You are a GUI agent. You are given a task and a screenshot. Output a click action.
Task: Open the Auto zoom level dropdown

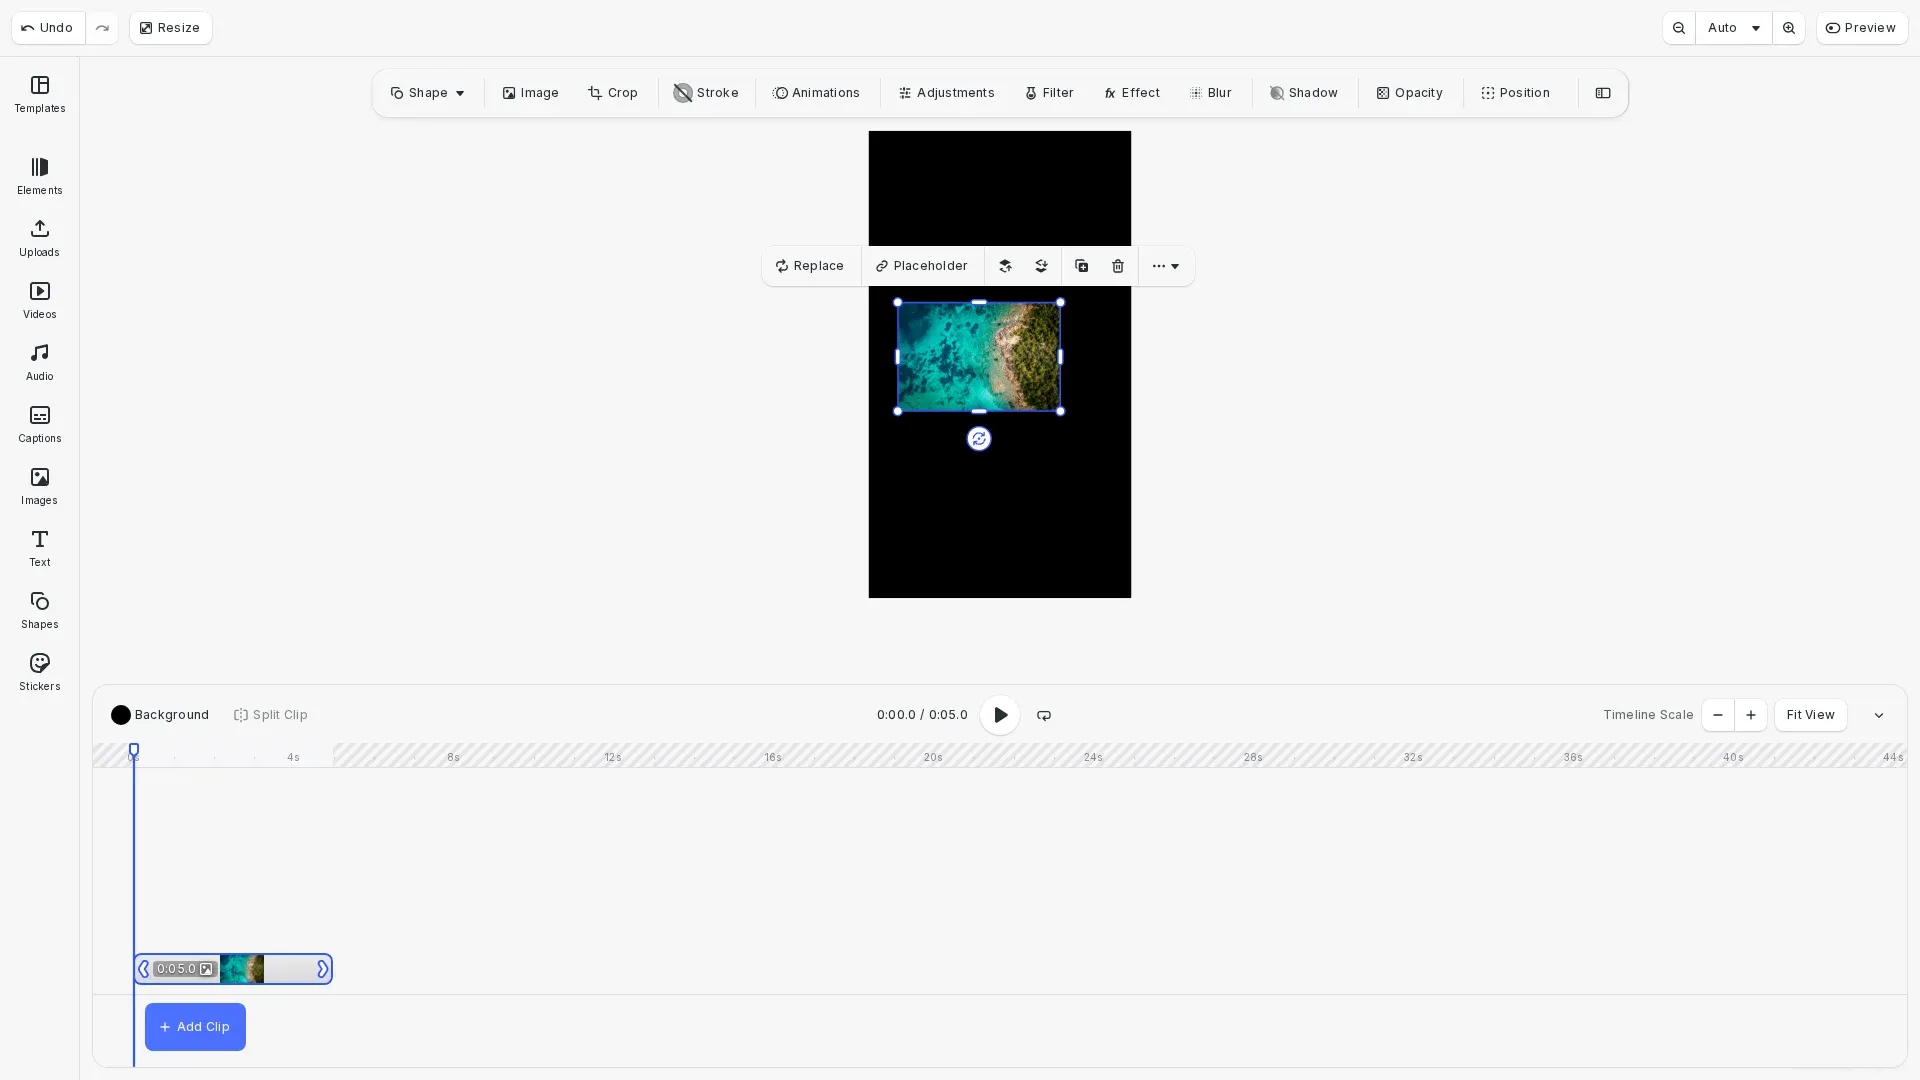(x=1733, y=28)
